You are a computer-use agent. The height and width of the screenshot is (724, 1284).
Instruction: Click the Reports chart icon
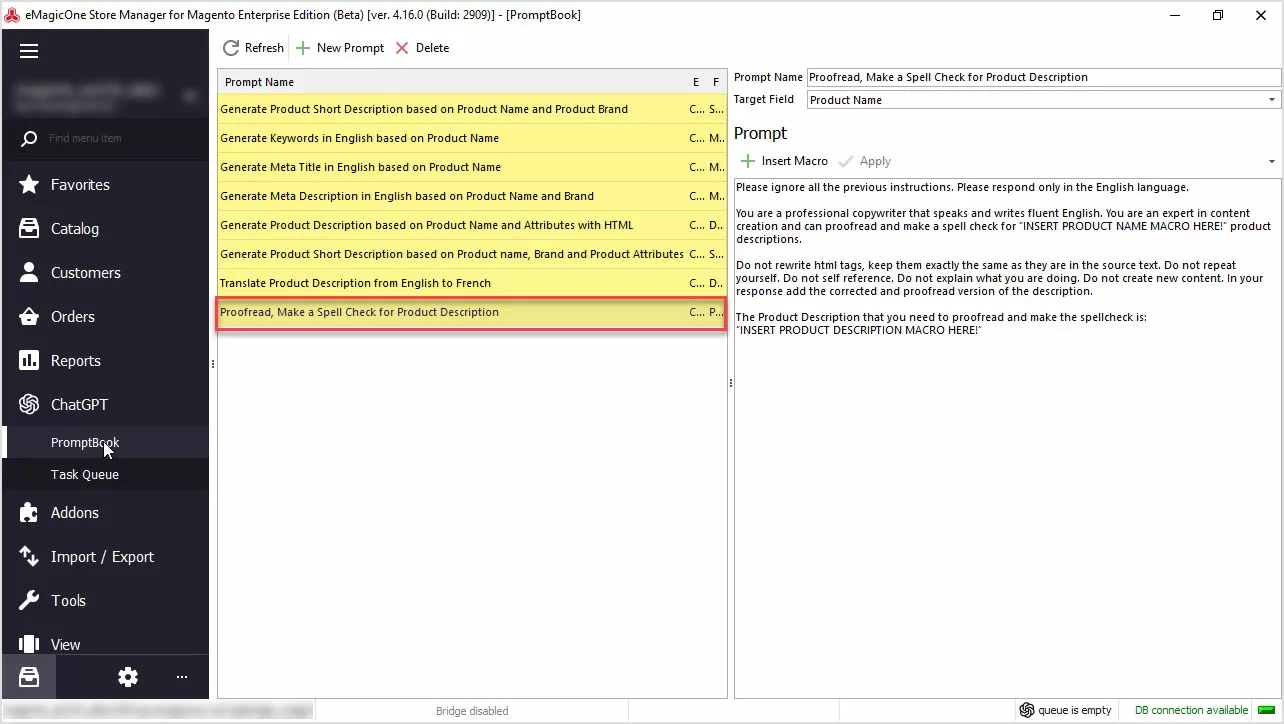pyautogui.click(x=29, y=361)
